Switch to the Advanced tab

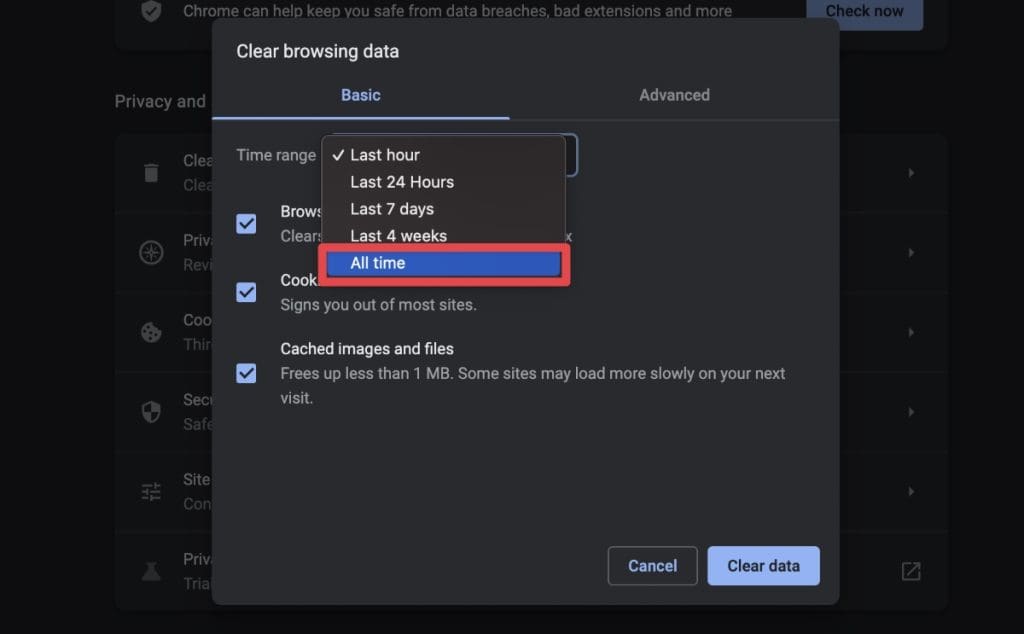pyautogui.click(x=674, y=95)
